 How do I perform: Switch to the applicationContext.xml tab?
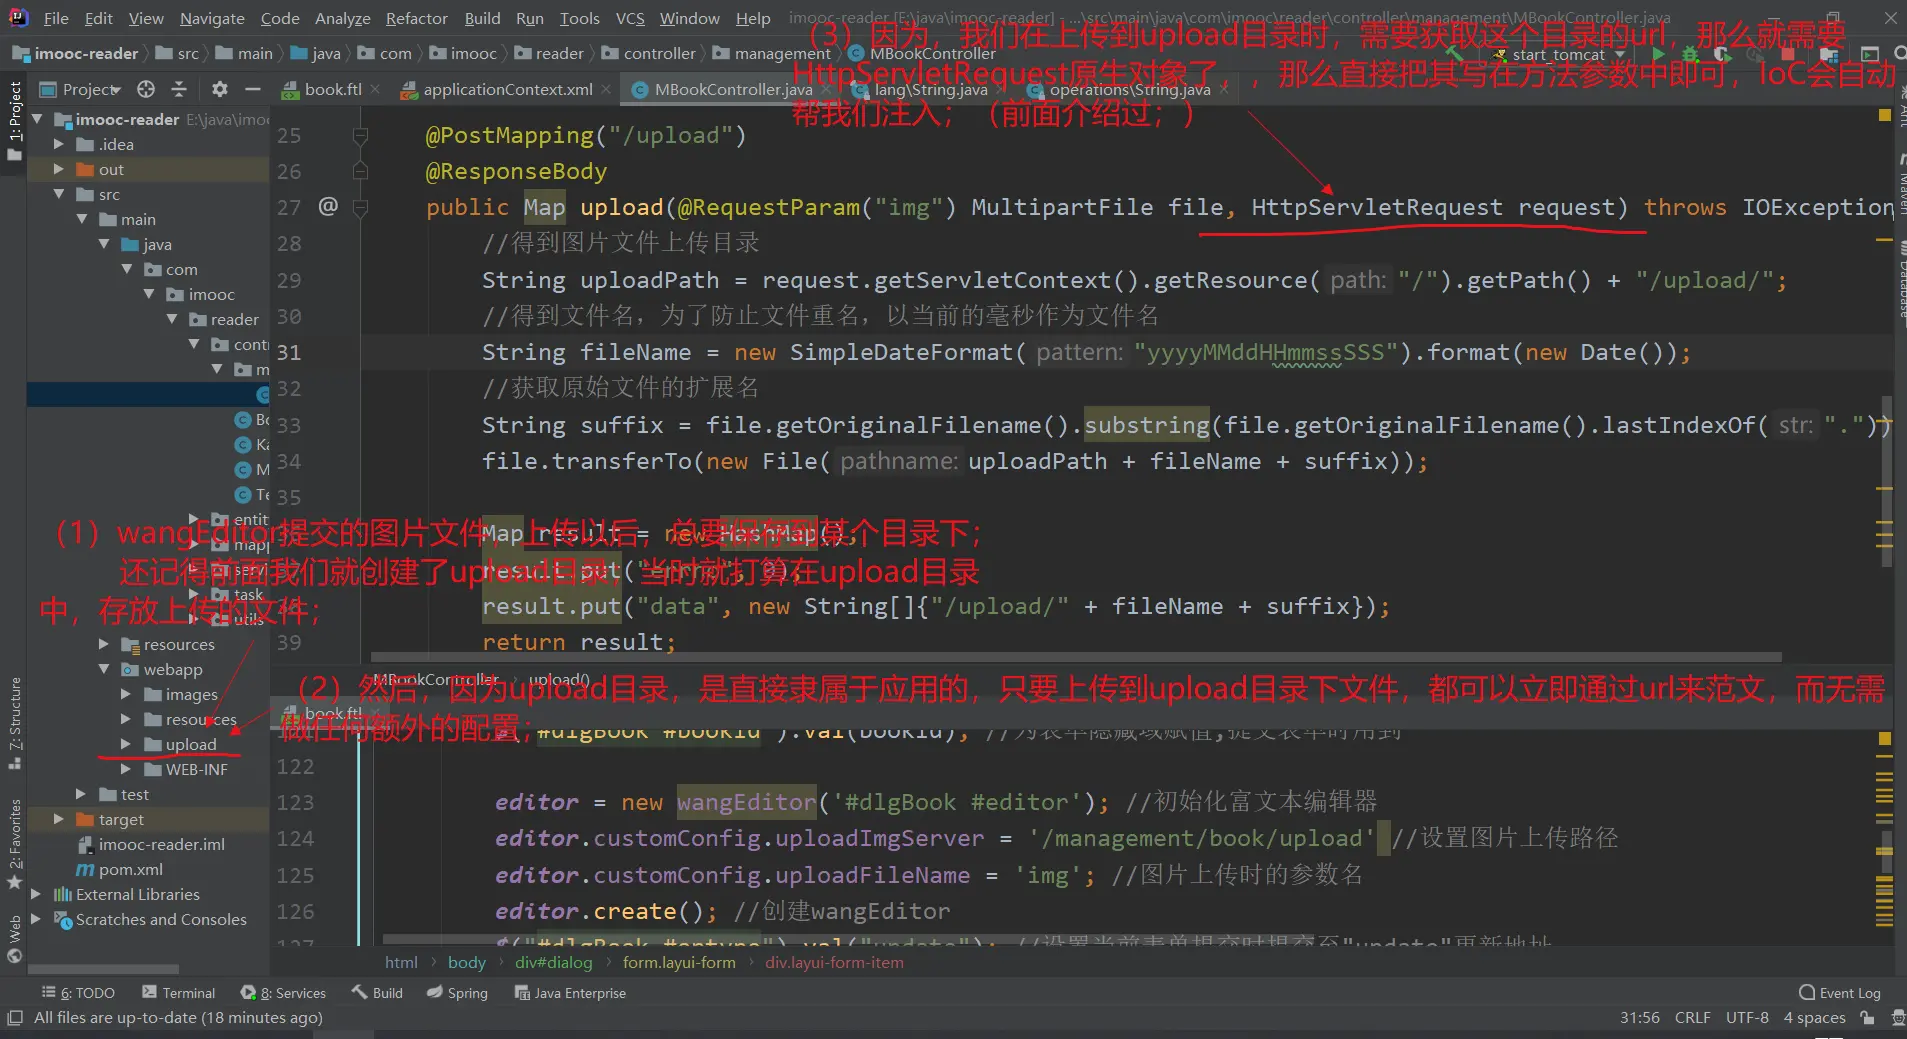[507, 90]
